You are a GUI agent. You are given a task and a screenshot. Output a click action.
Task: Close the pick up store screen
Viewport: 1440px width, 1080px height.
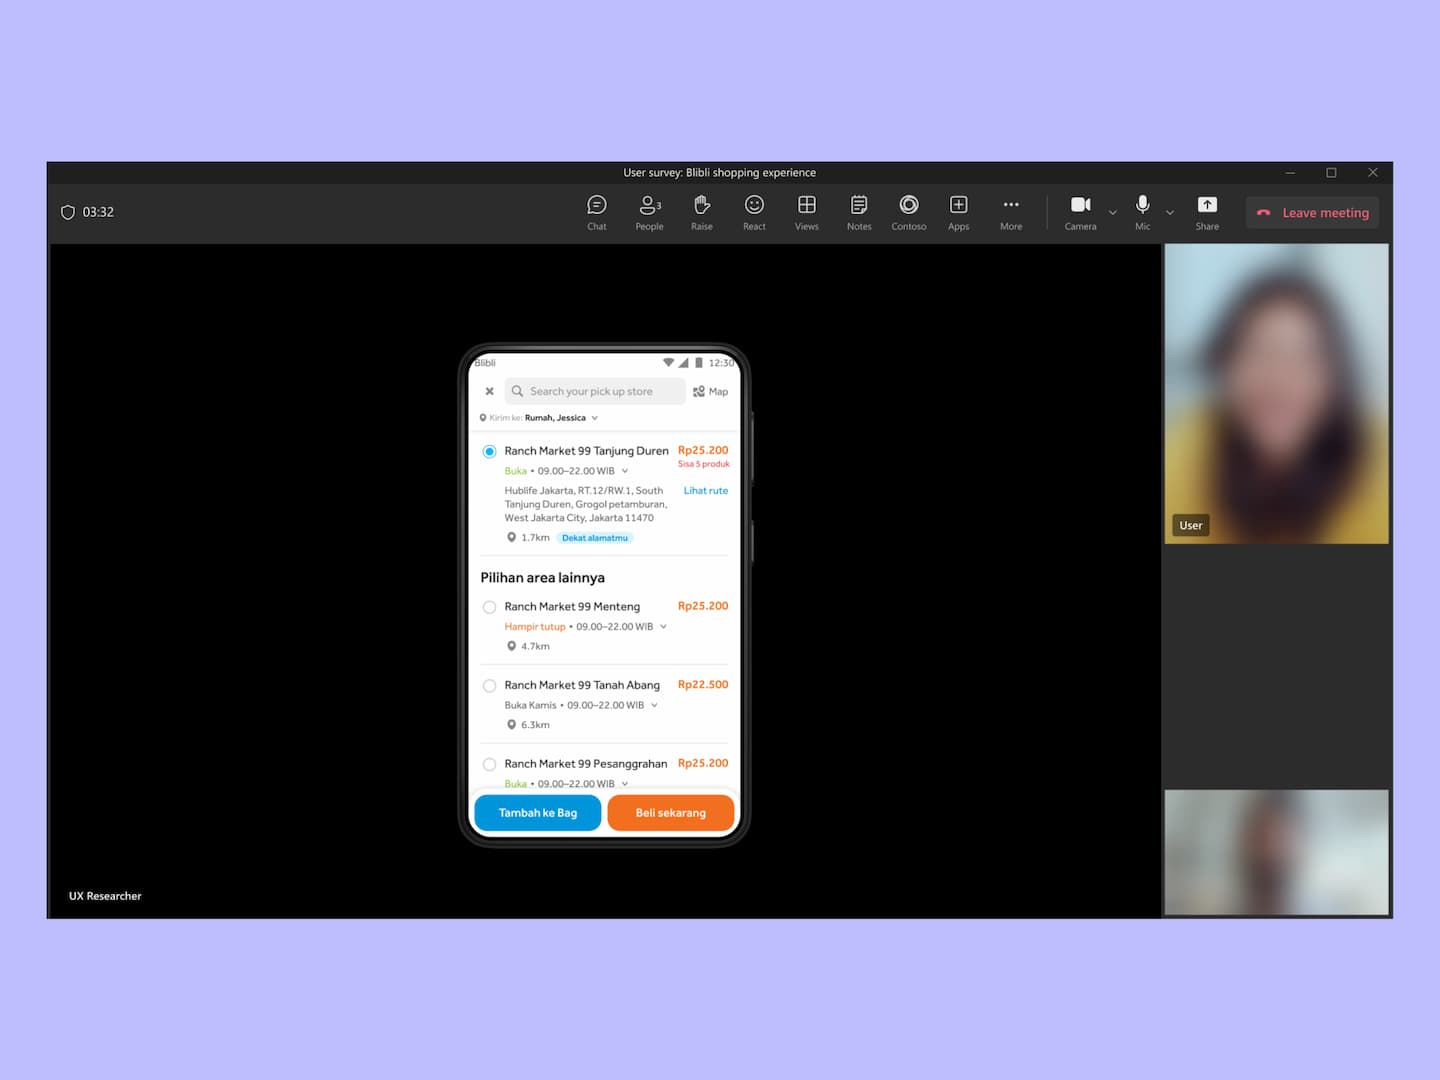489,391
